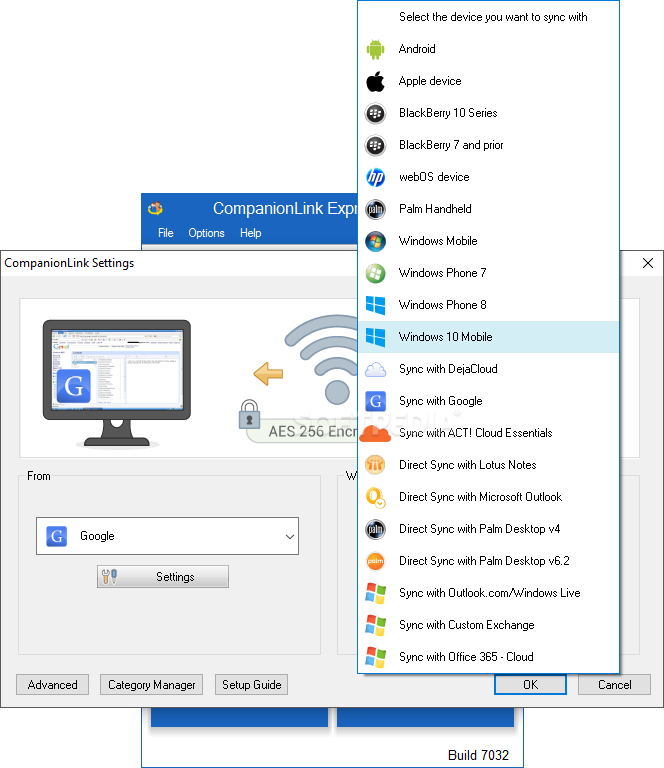Click the Android robot icon
Viewport: 664px width, 768px height.
click(376, 49)
